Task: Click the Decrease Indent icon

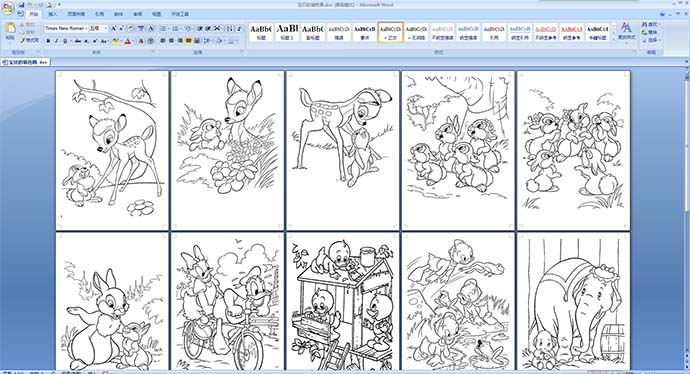Action: 200,28
